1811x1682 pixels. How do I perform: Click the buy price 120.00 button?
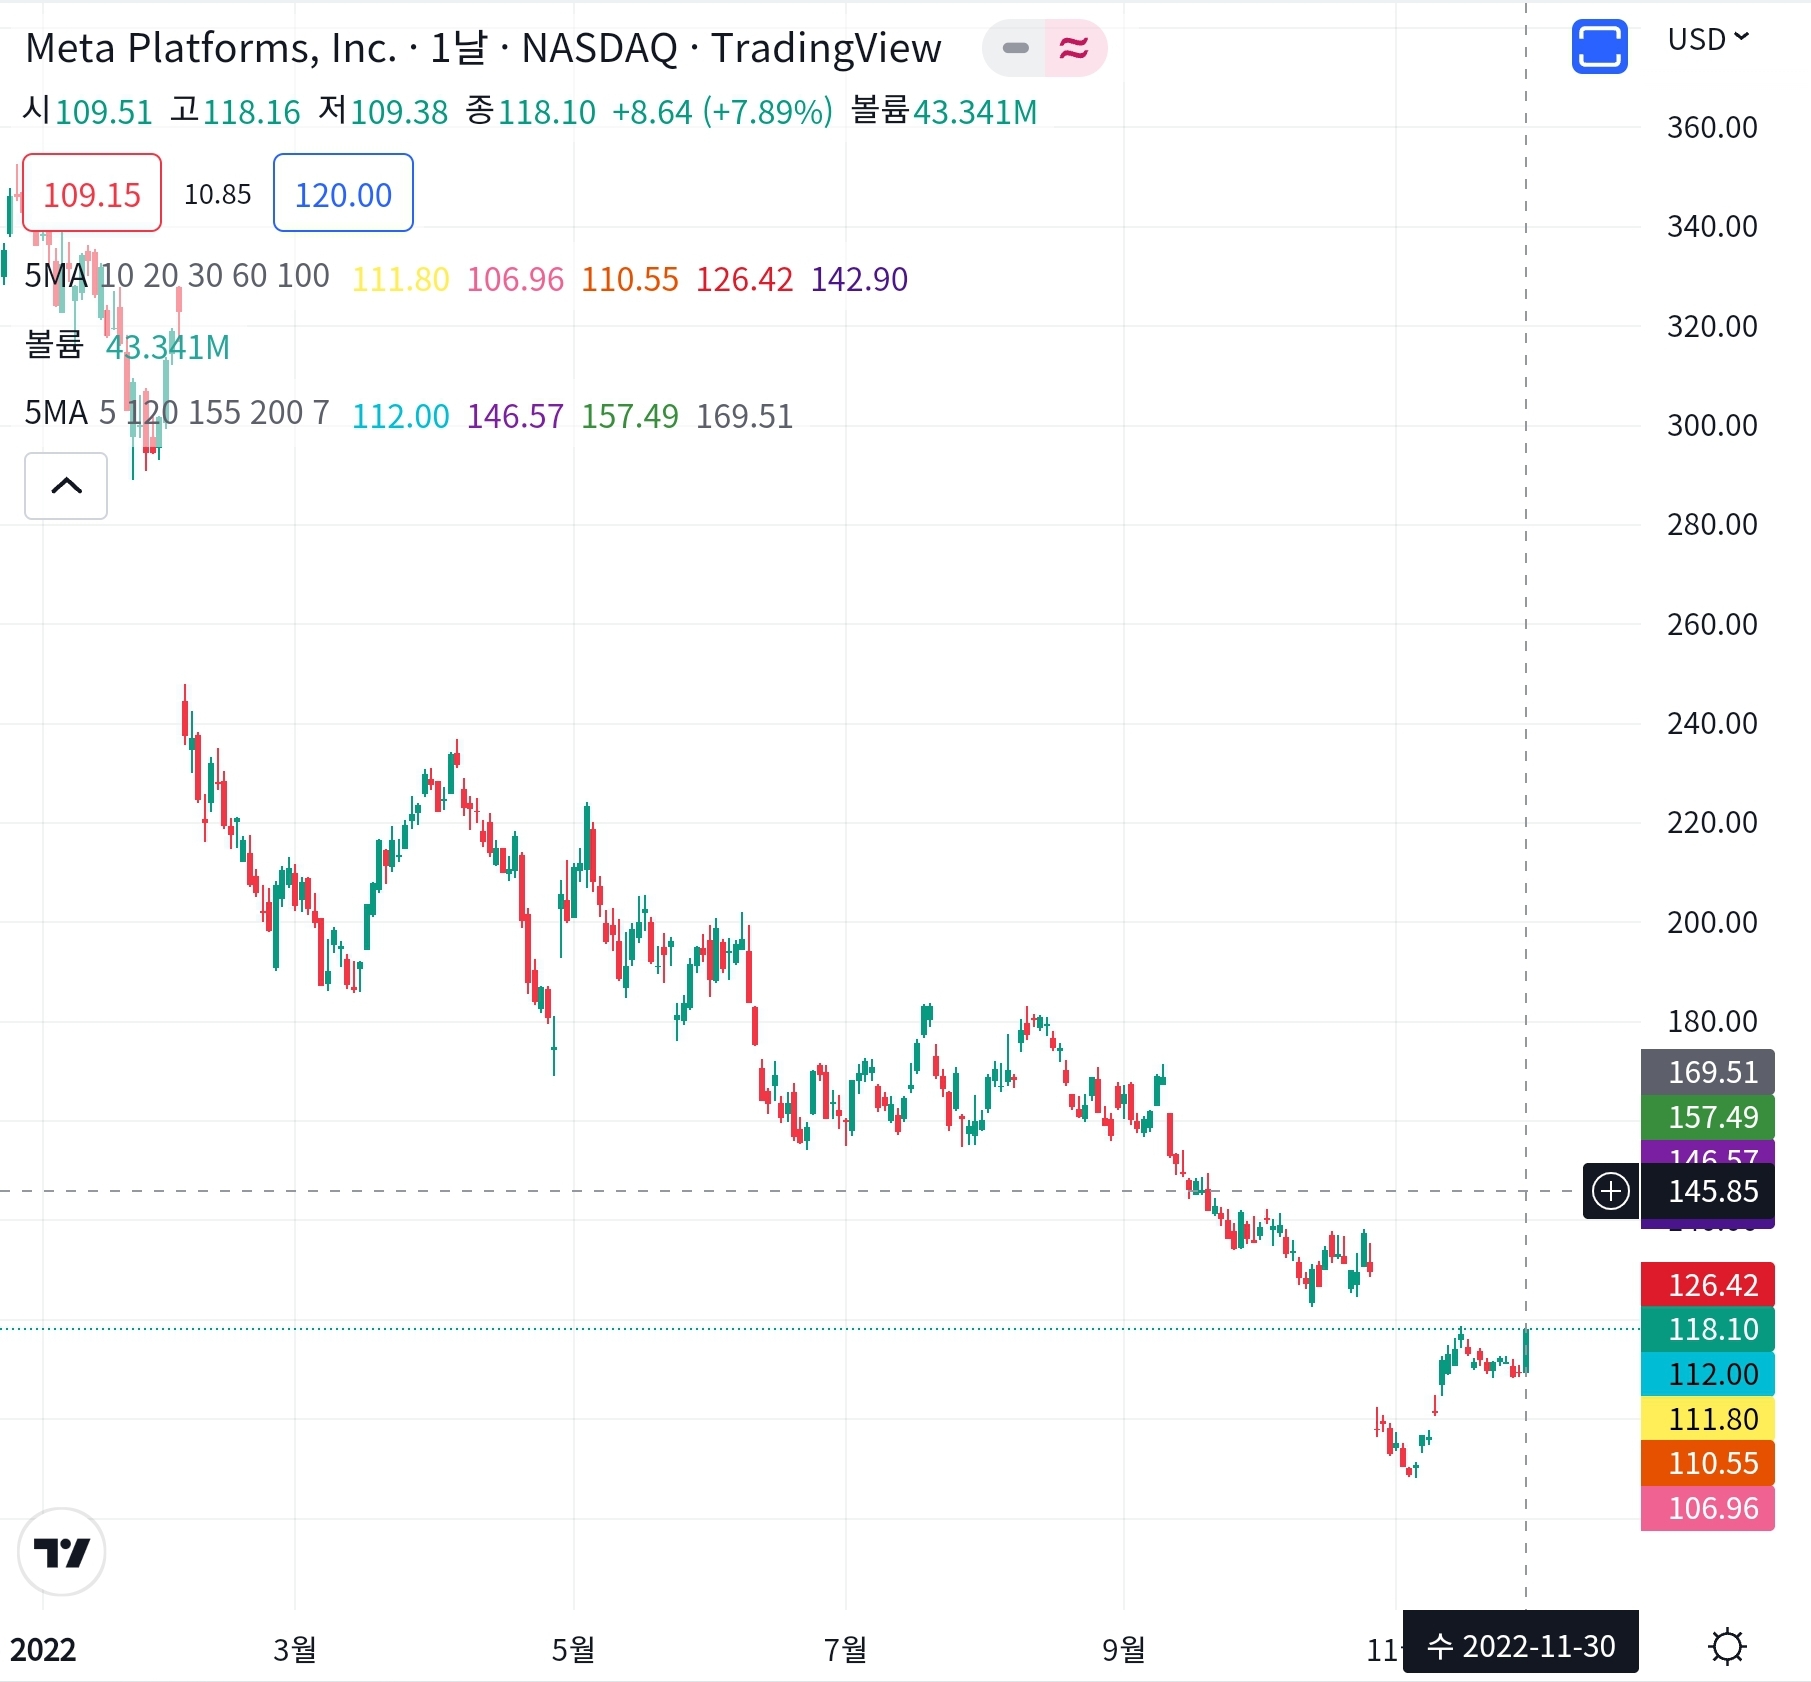(x=343, y=193)
